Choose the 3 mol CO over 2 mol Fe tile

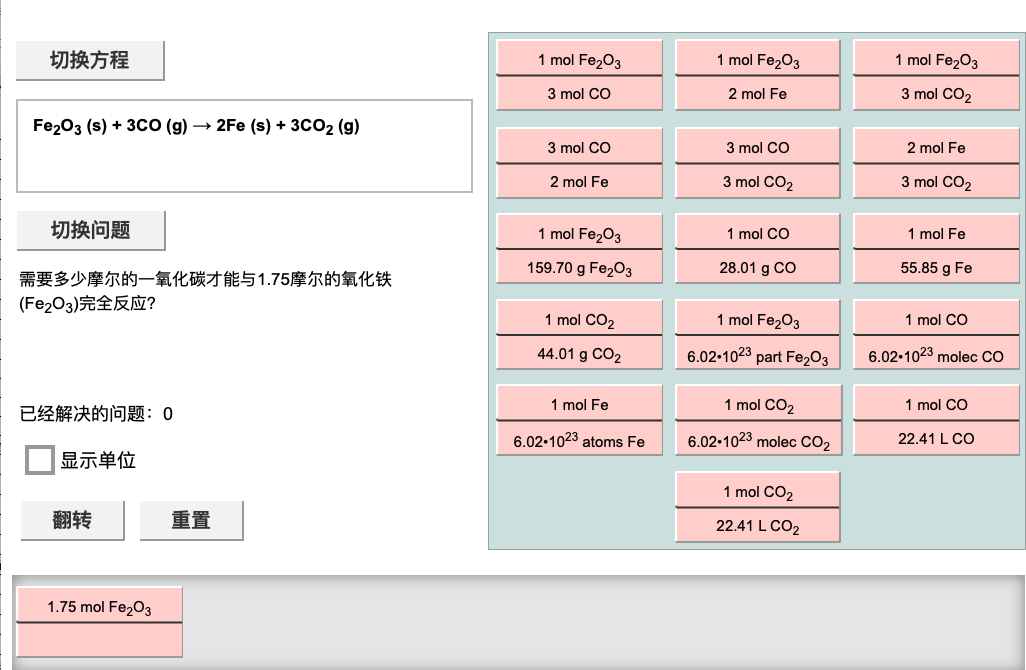[579, 163]
